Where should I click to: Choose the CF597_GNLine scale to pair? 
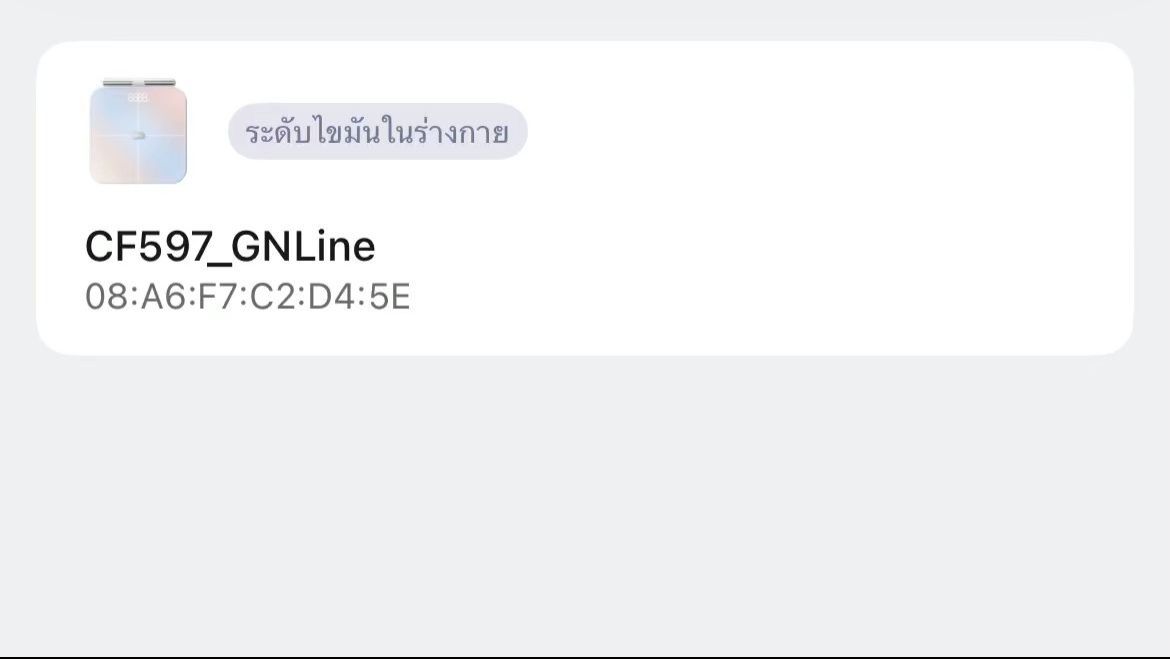584,198
